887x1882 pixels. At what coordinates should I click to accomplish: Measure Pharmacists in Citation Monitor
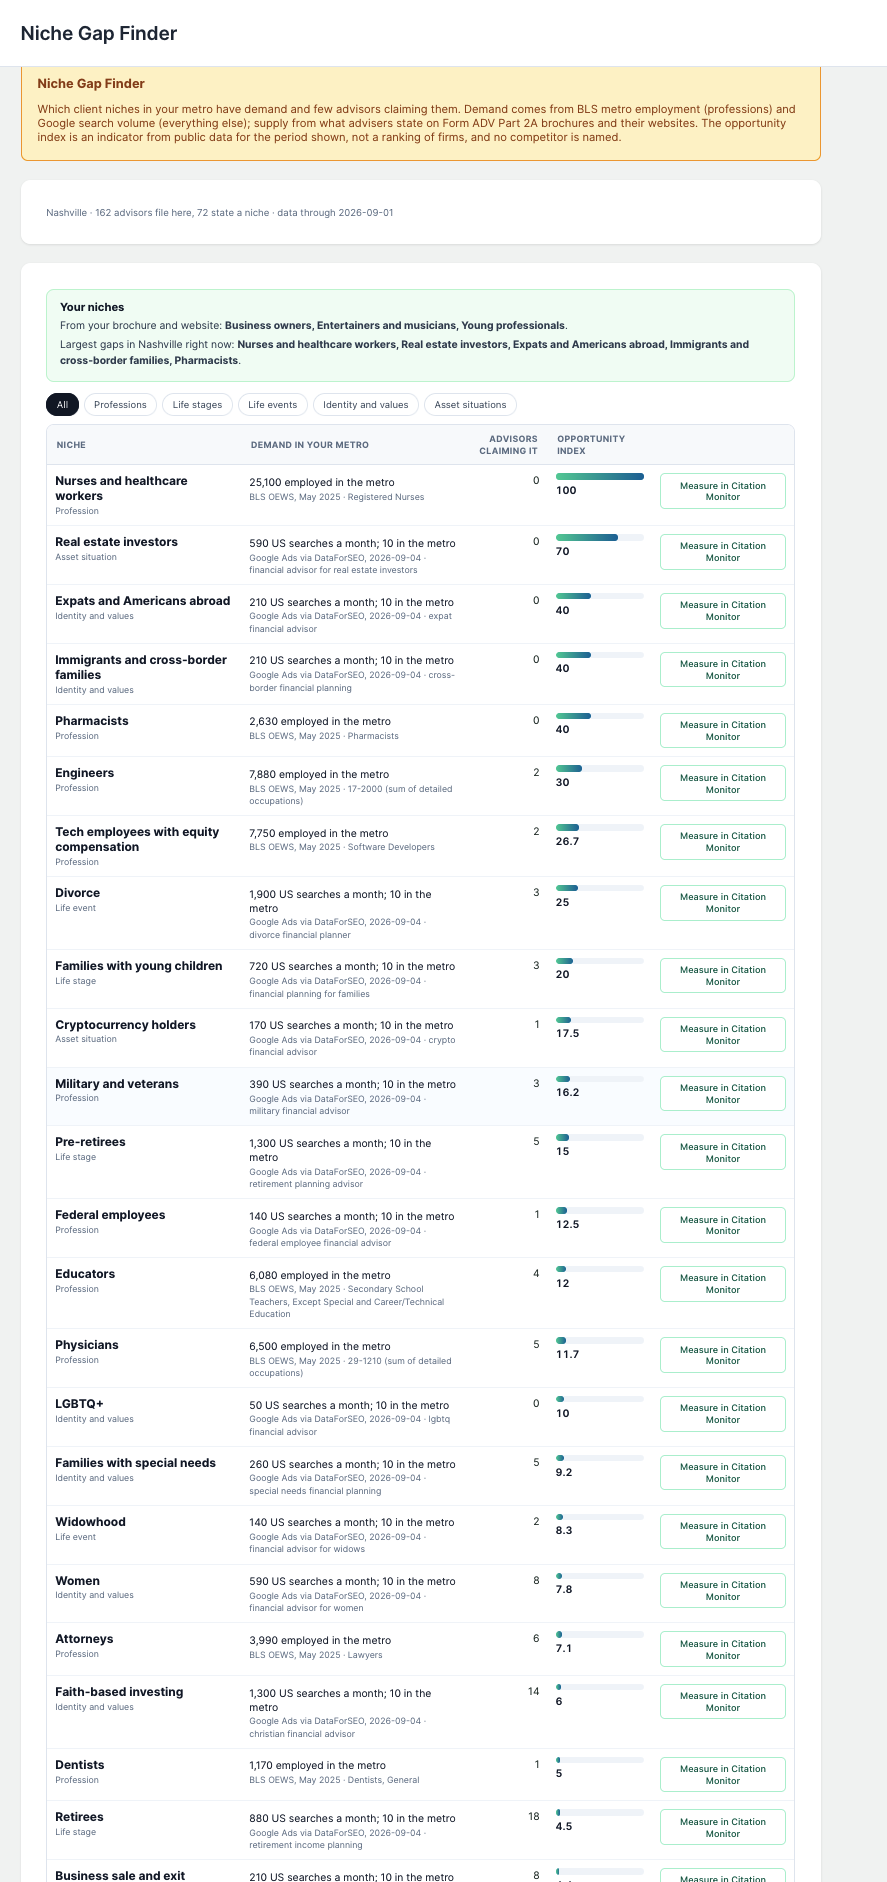(722, 731)
